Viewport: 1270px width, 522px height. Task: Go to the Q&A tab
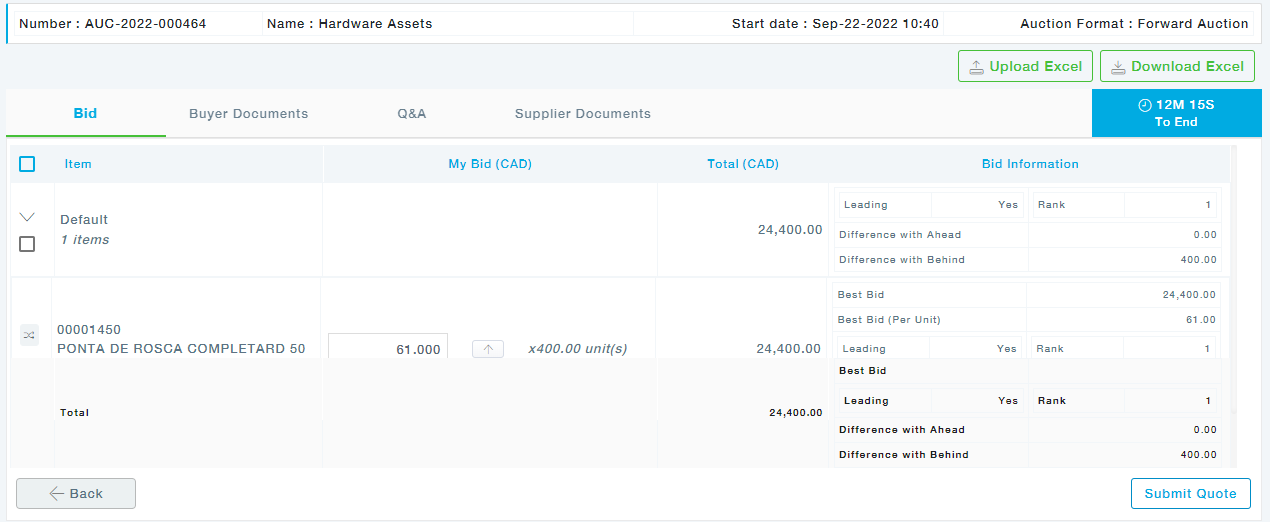point(411,114)
